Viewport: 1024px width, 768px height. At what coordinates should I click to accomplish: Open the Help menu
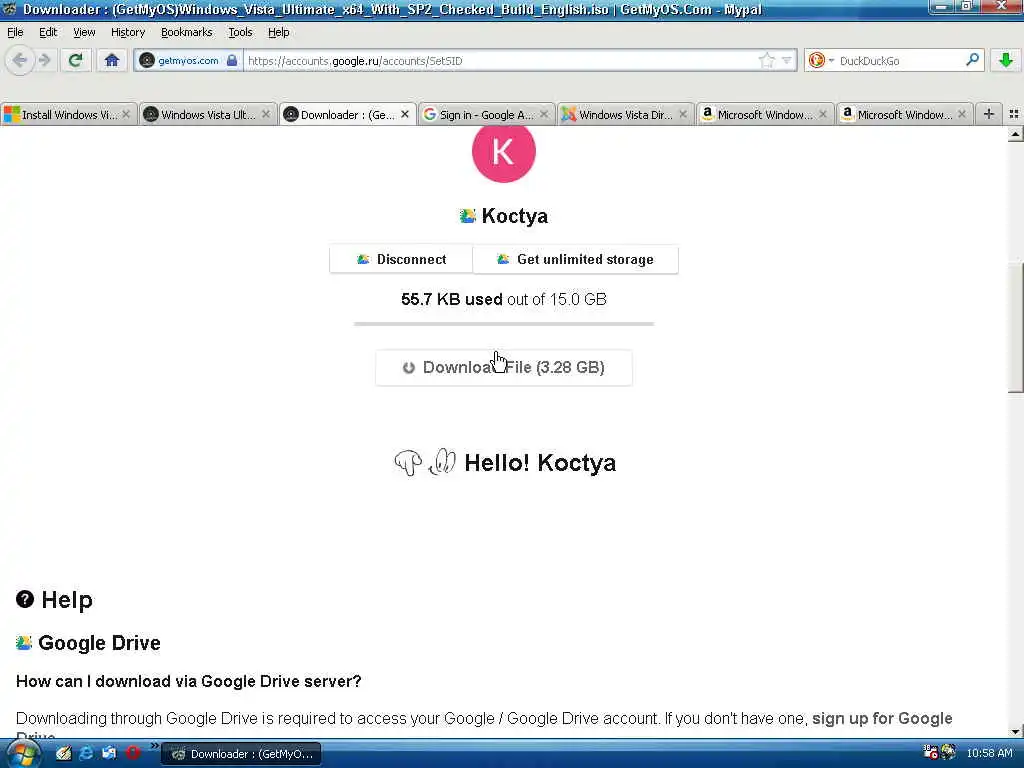tap(278, 32)
